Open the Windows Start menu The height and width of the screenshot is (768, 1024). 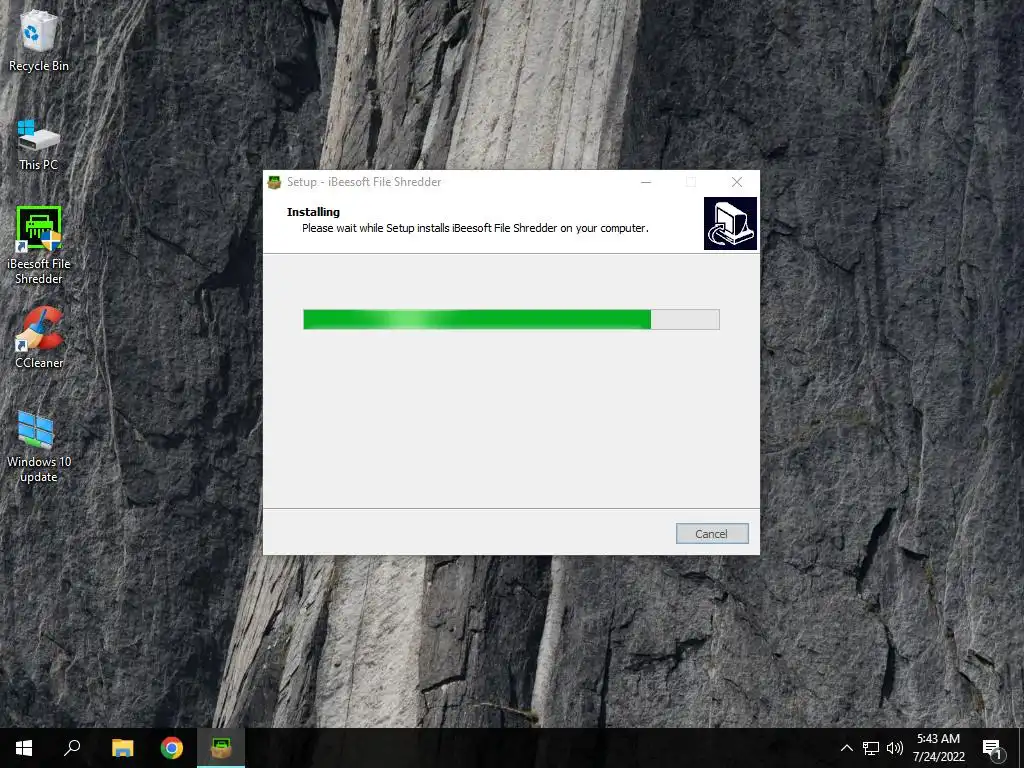pos(24,748)
